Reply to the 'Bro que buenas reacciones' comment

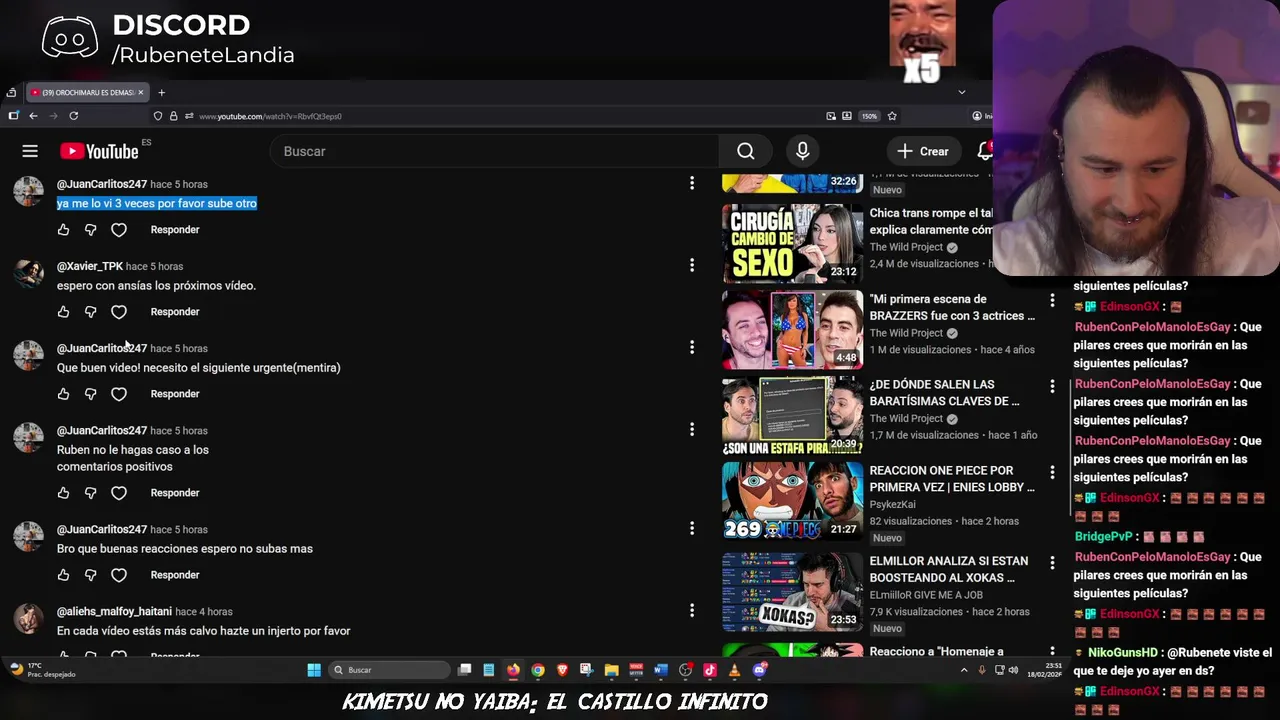point(175,575)
